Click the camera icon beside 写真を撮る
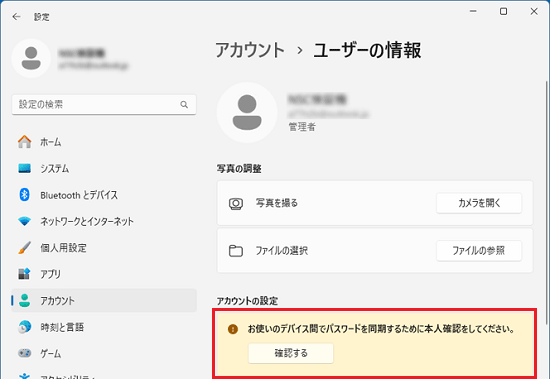 [x=236, y=203]
